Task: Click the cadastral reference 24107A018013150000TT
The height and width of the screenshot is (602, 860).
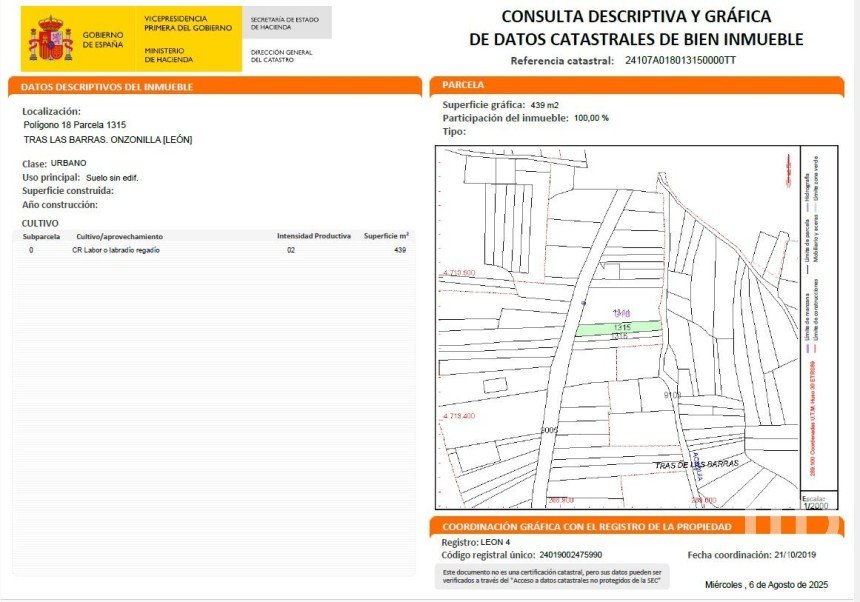Action: click(679, 61)
